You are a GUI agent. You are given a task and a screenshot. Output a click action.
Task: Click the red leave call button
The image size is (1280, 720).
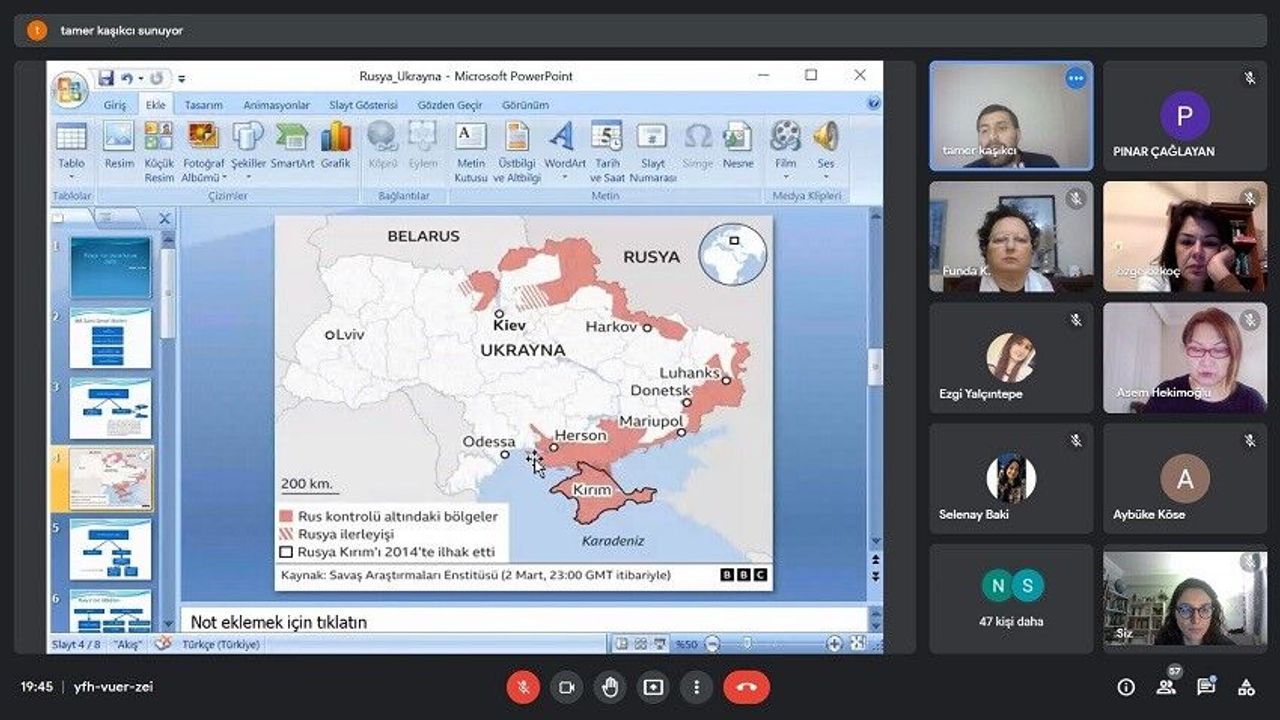(746, 687)
